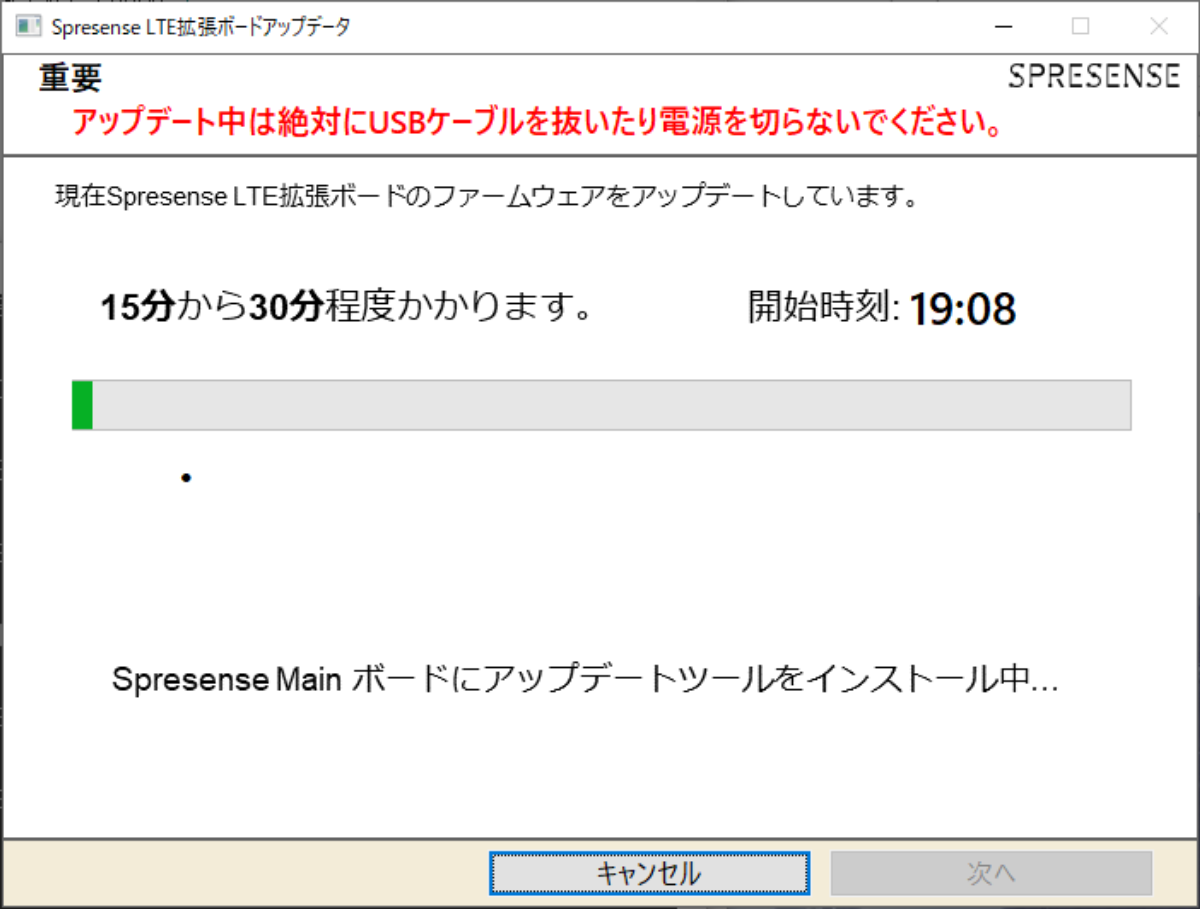Click the start time 19:08
The width and height of the screenshot is (1200, 909).
962,310
